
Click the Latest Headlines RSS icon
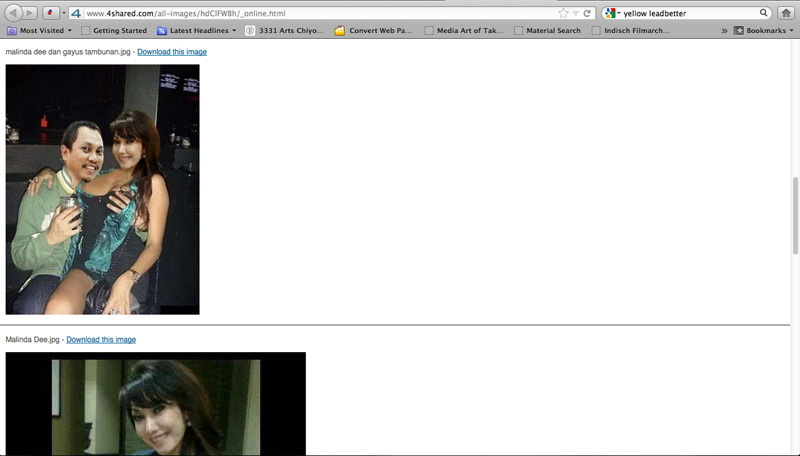click(162, 31)
